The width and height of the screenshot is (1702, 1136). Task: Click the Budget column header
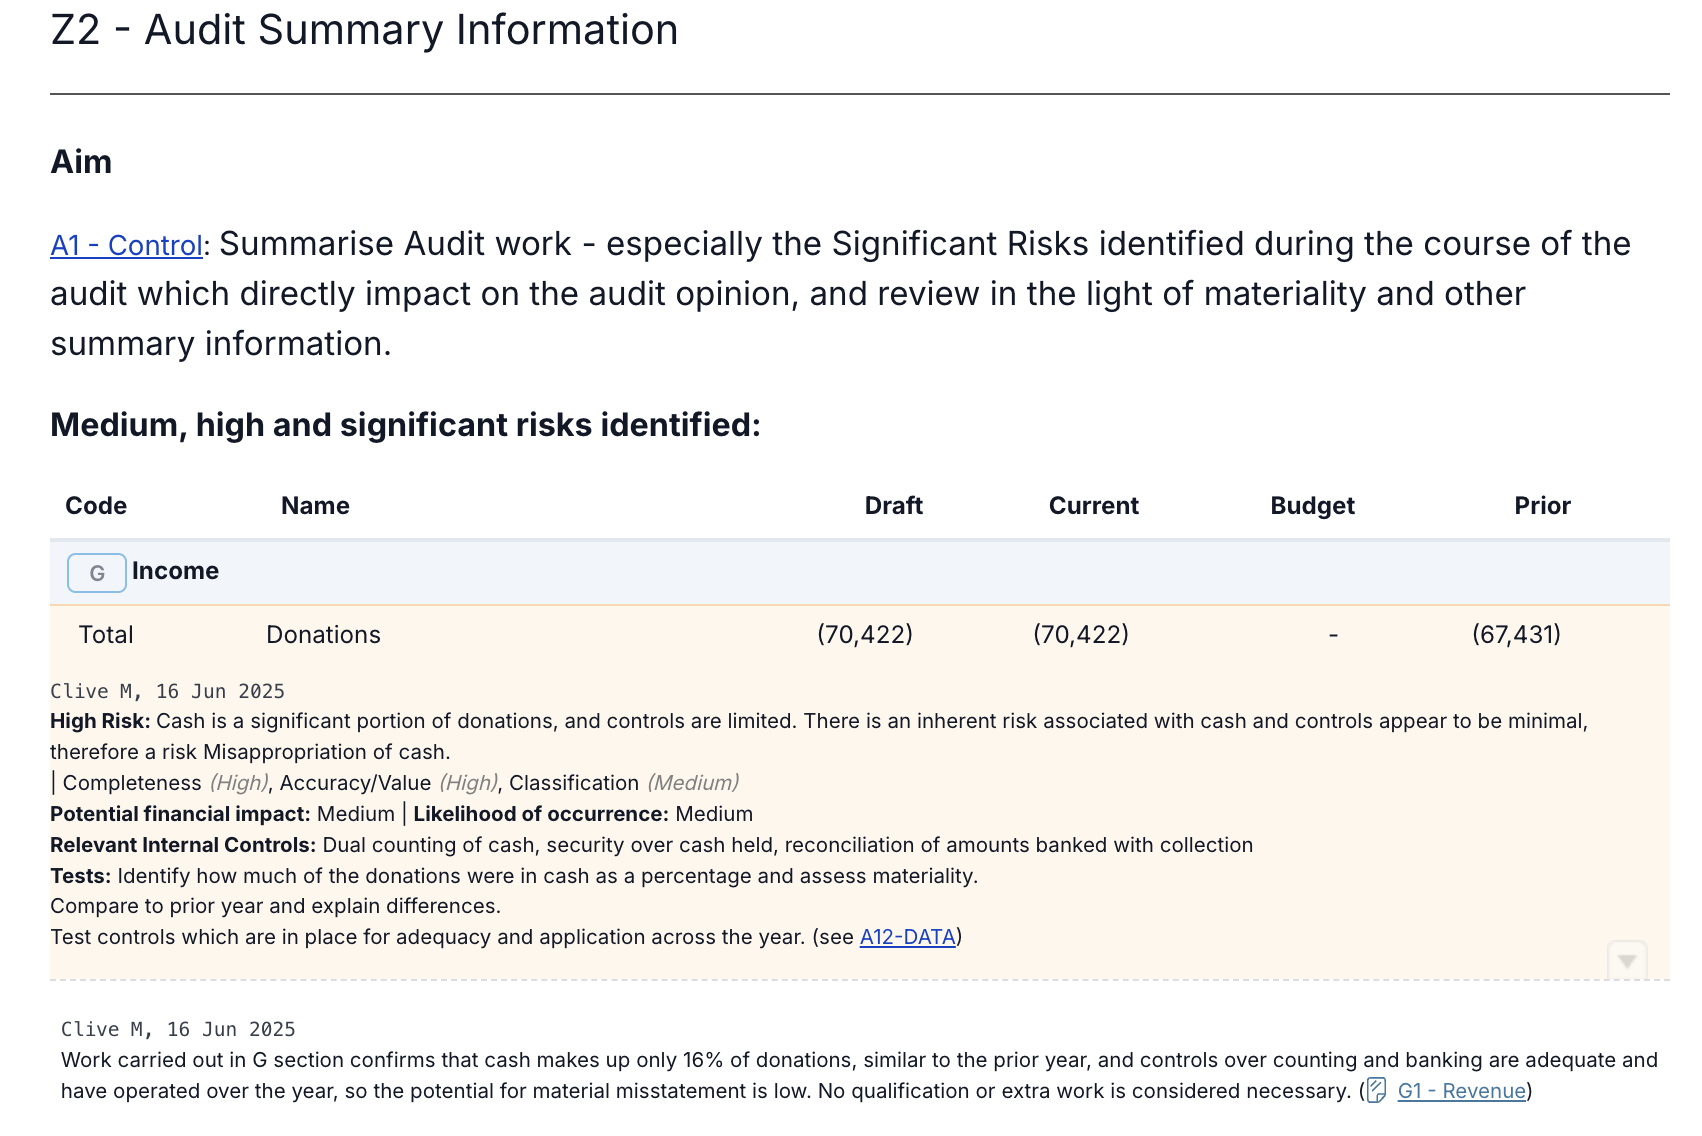[1312, 506]
